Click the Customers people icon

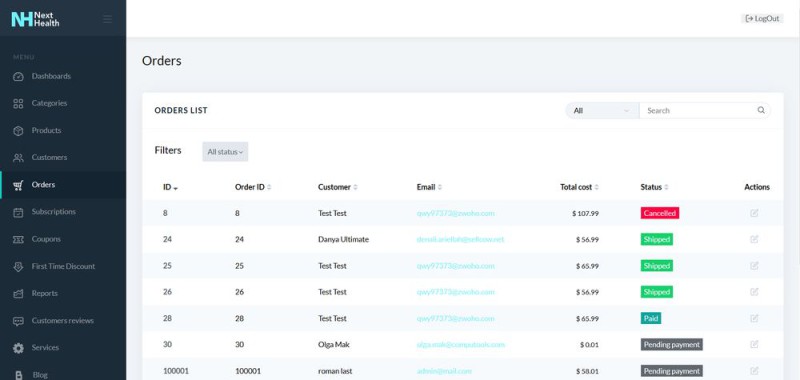pyautogui.click(x=18, y=158)
